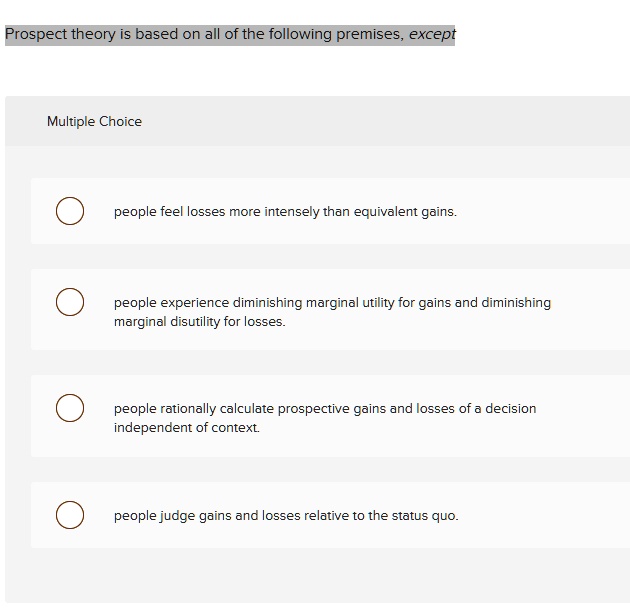The height and width of the screenshot is (612, 630).
Task: Click 'following' in the question sentence
Action: tap(300, 35)
